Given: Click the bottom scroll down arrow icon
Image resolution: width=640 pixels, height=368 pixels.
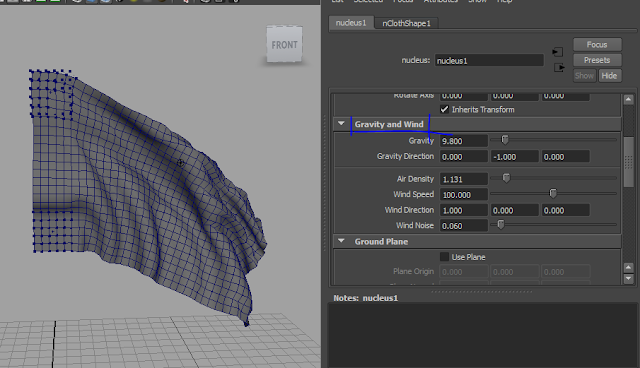Looking at the screenshot, I should tap(629, 279).
